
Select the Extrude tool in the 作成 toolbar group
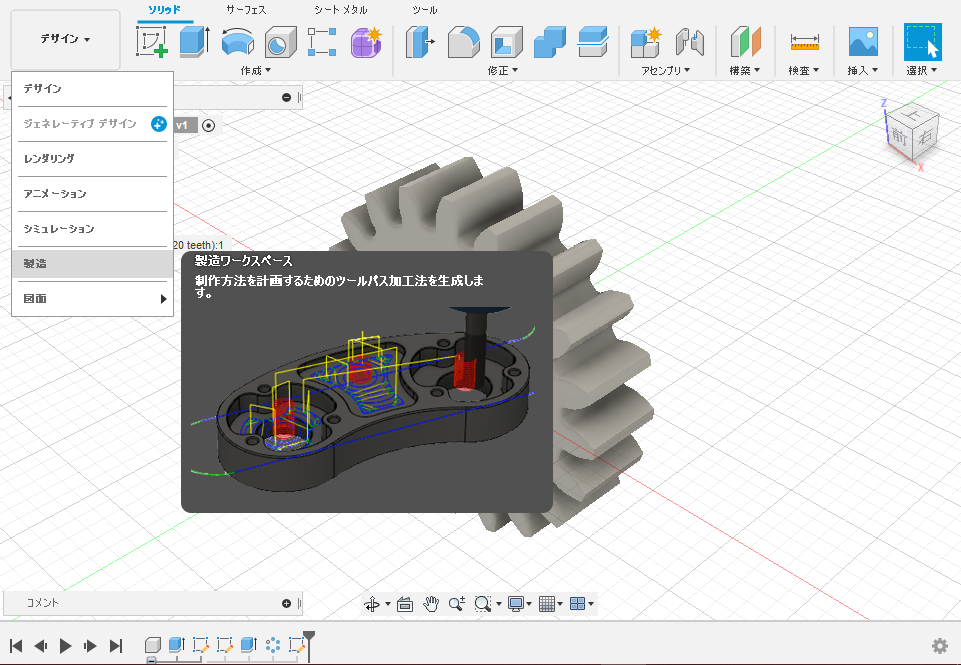[x=195, y=42]
